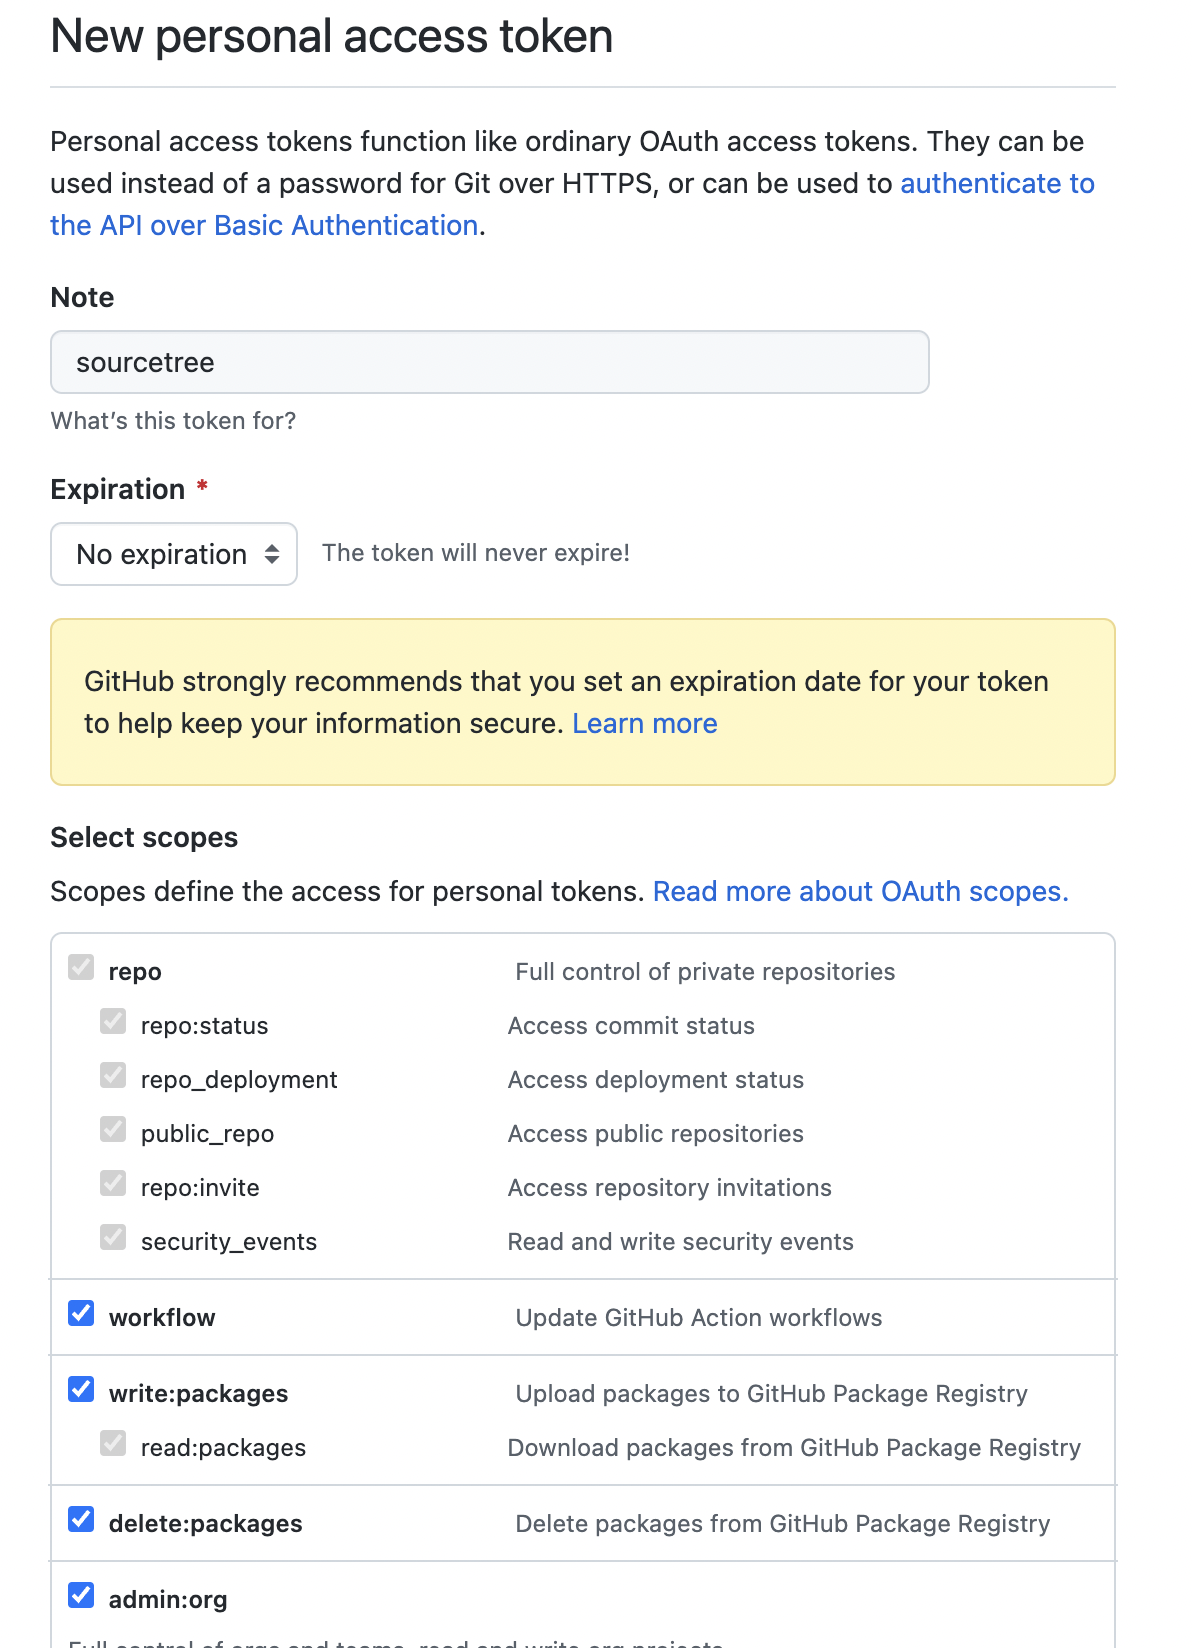Click the repo_deployment checkbox
Viewport: 1192px width, 1648px height.
click(113, 1075)
